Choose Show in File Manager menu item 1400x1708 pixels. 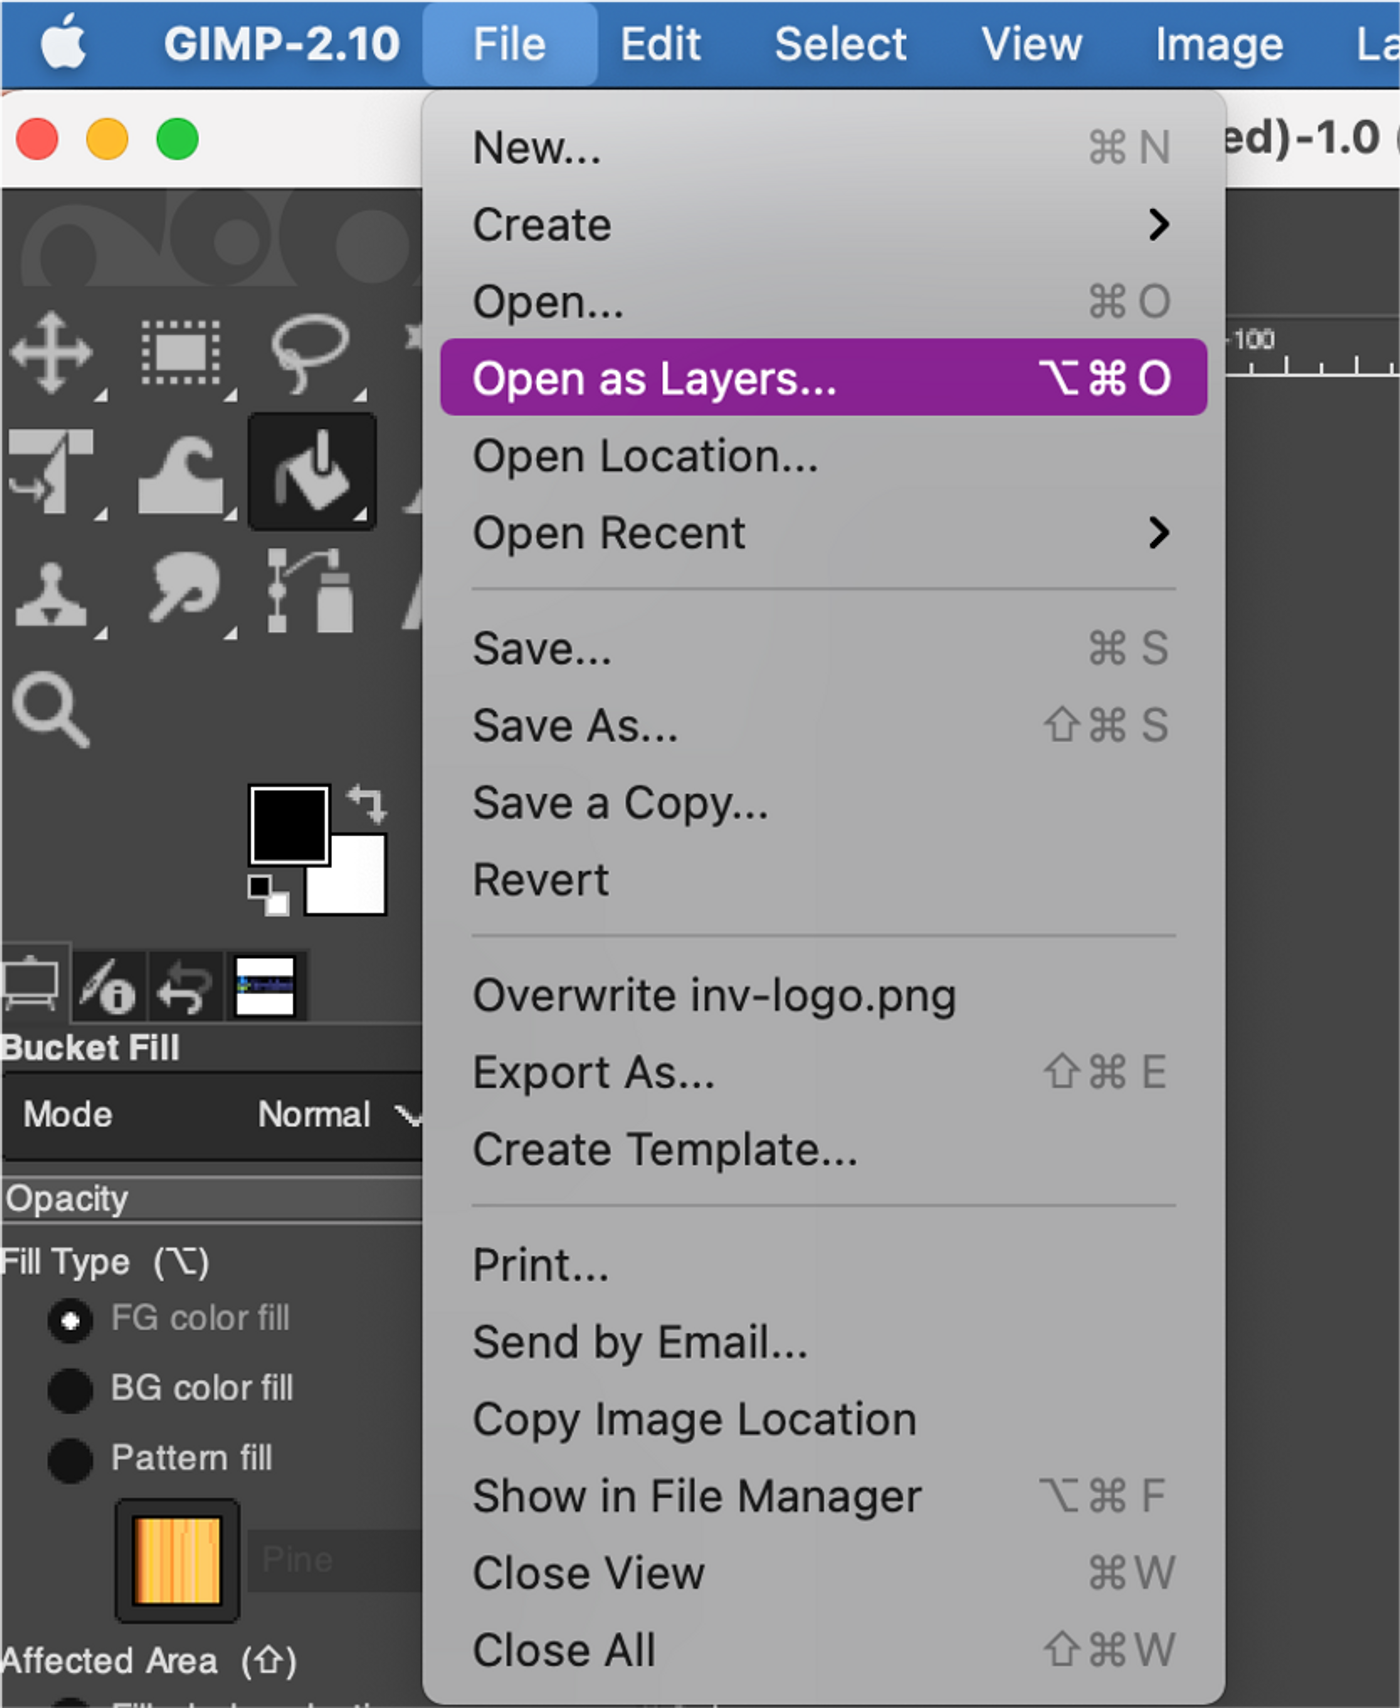(x=823, y=1496)
